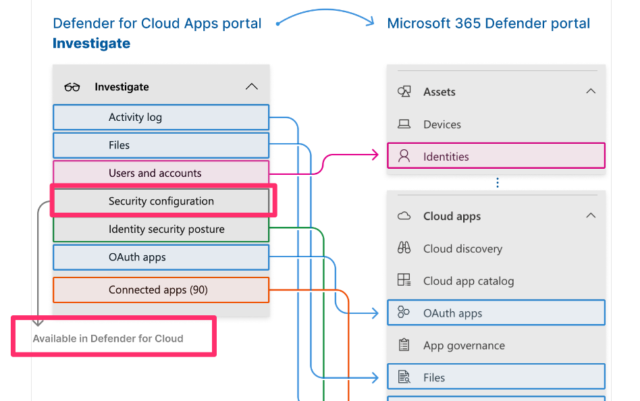
Task: Click the bold Investigate subtitle
Action: (x=91, y=43)
